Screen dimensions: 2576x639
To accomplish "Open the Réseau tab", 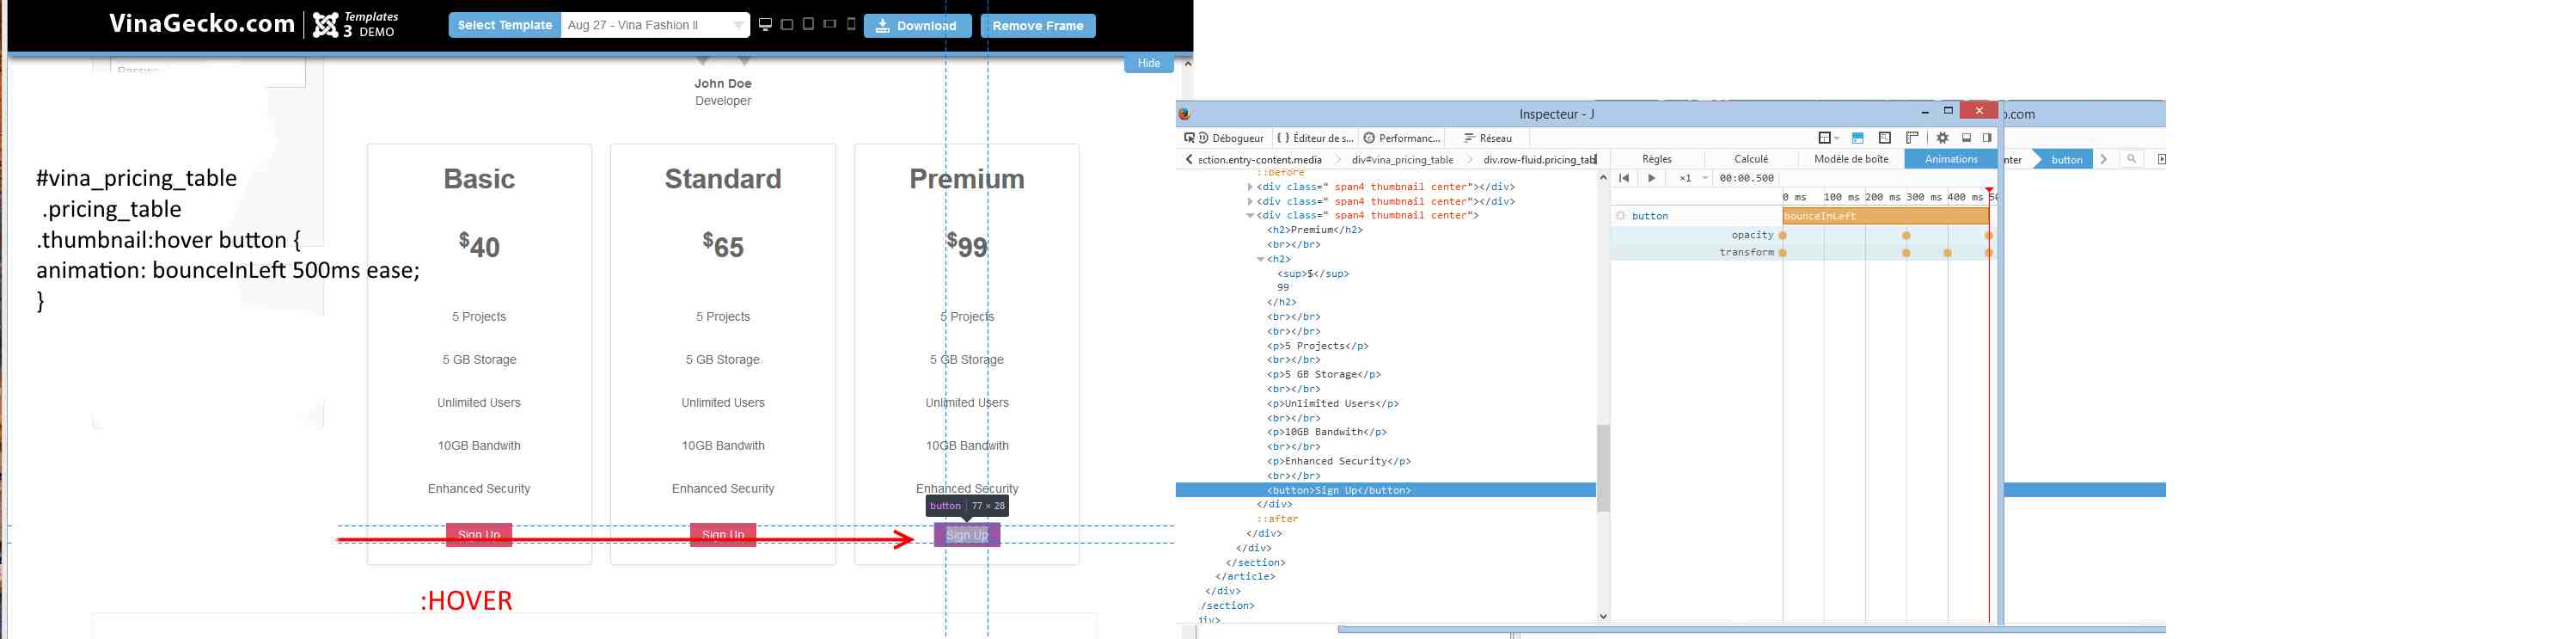I will 1488,138.
